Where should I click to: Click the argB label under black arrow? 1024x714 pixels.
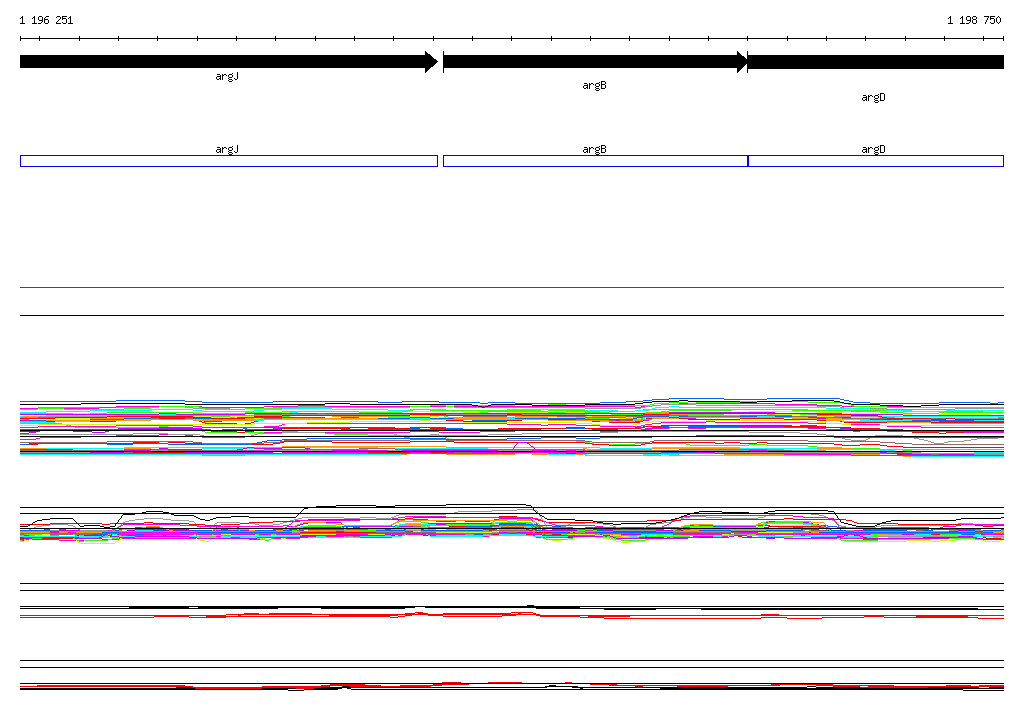tap(594, 86)
